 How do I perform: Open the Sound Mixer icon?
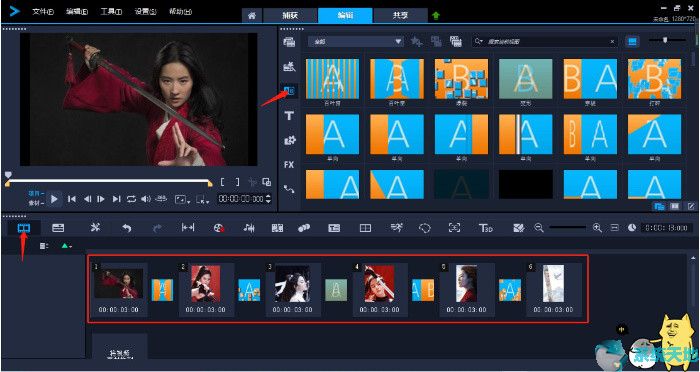click(249, 228)
